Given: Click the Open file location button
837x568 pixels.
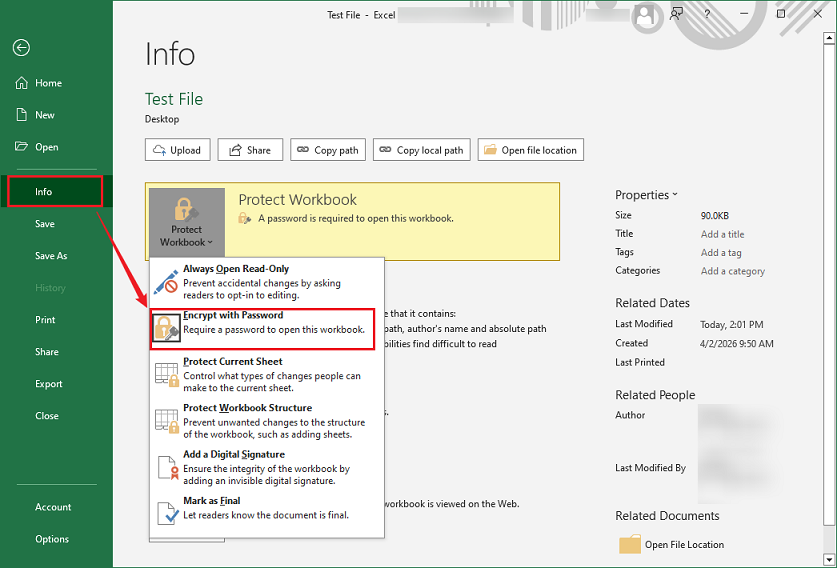Looking at the screenshot, I should pyautogui.click(x=531, y=150).
